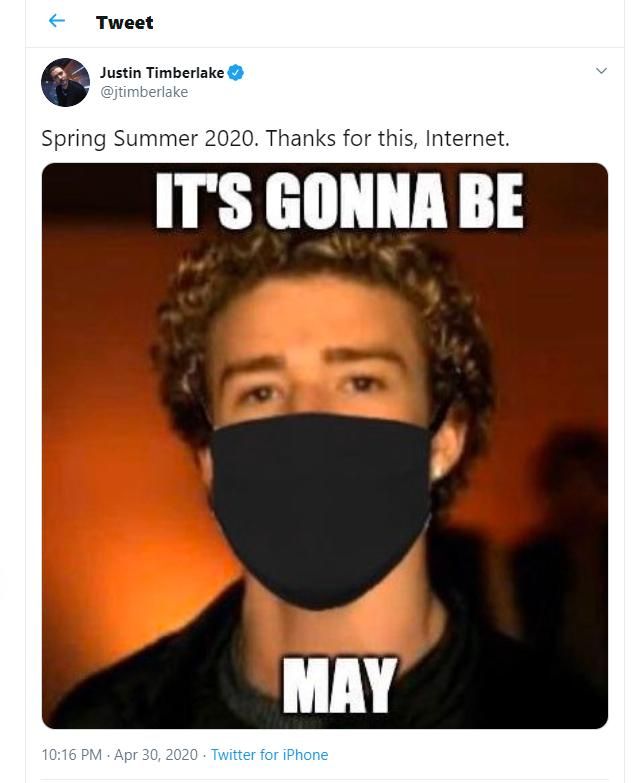Click the Apr 30, 2020 date
633x783 pixels.
(x=156, y=755)
